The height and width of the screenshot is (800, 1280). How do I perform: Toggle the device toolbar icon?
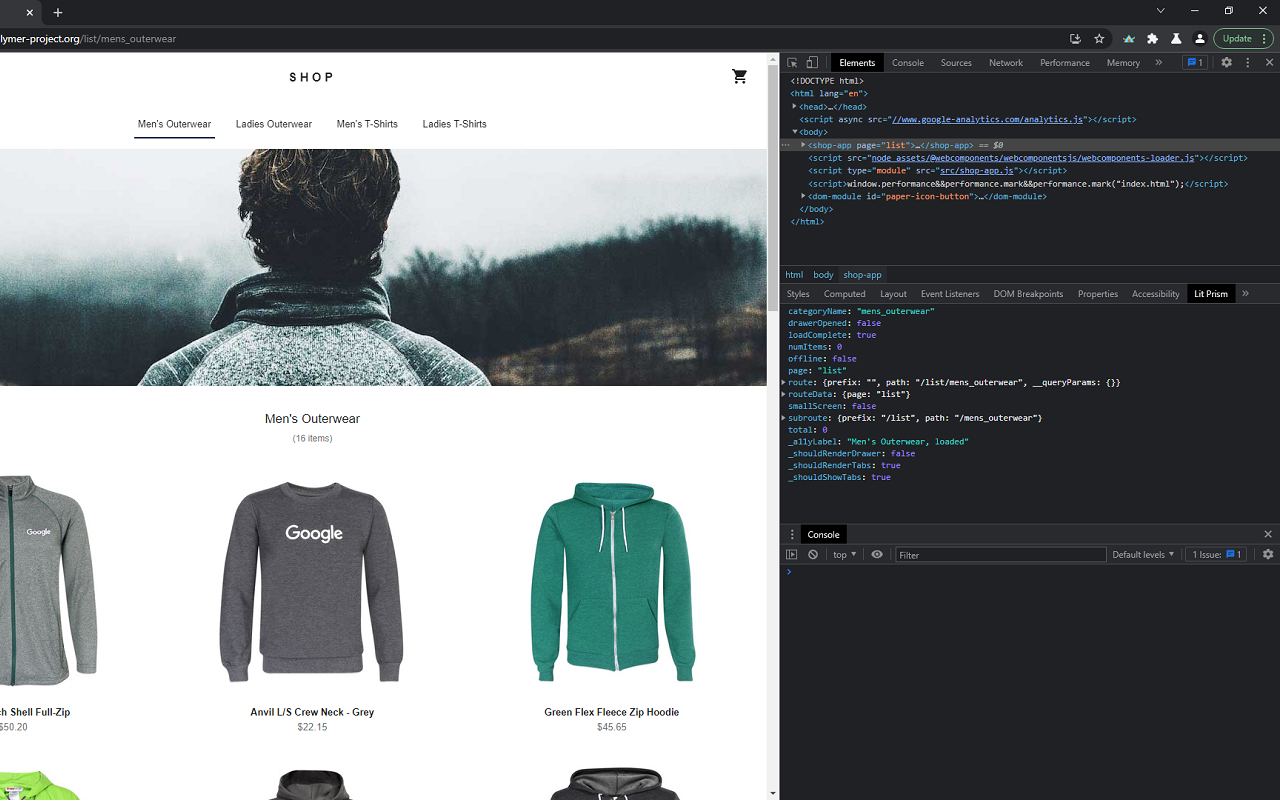pyautogui.click(x=812, y=63)
